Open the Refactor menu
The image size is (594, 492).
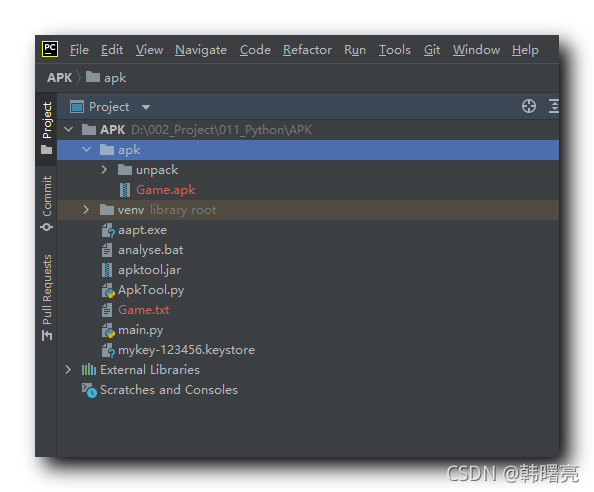(307, 50)
